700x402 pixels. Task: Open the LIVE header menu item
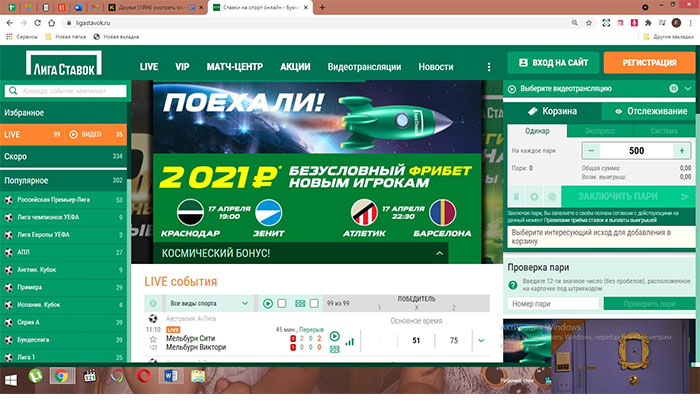click(149, 67)
